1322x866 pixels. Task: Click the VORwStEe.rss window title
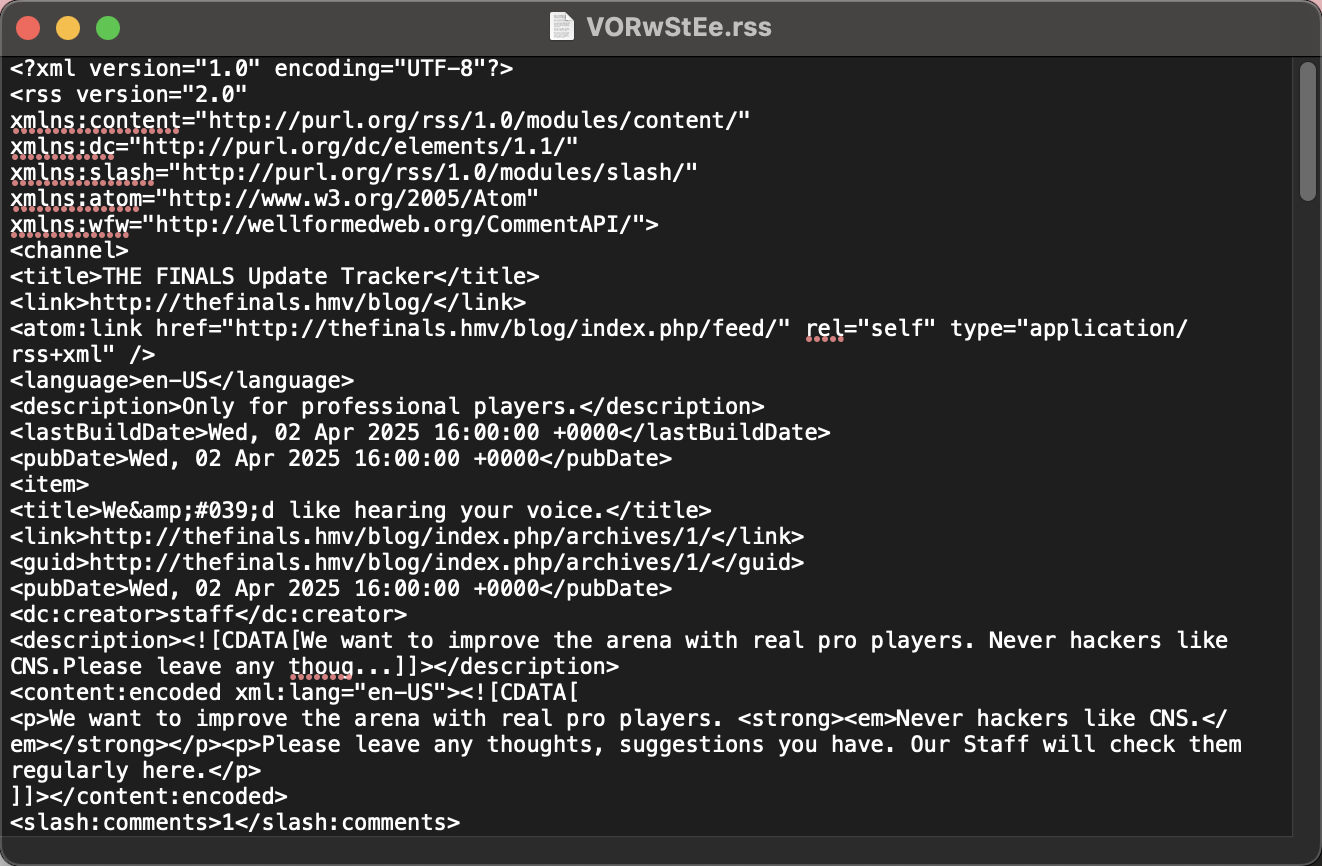(679, 27)
